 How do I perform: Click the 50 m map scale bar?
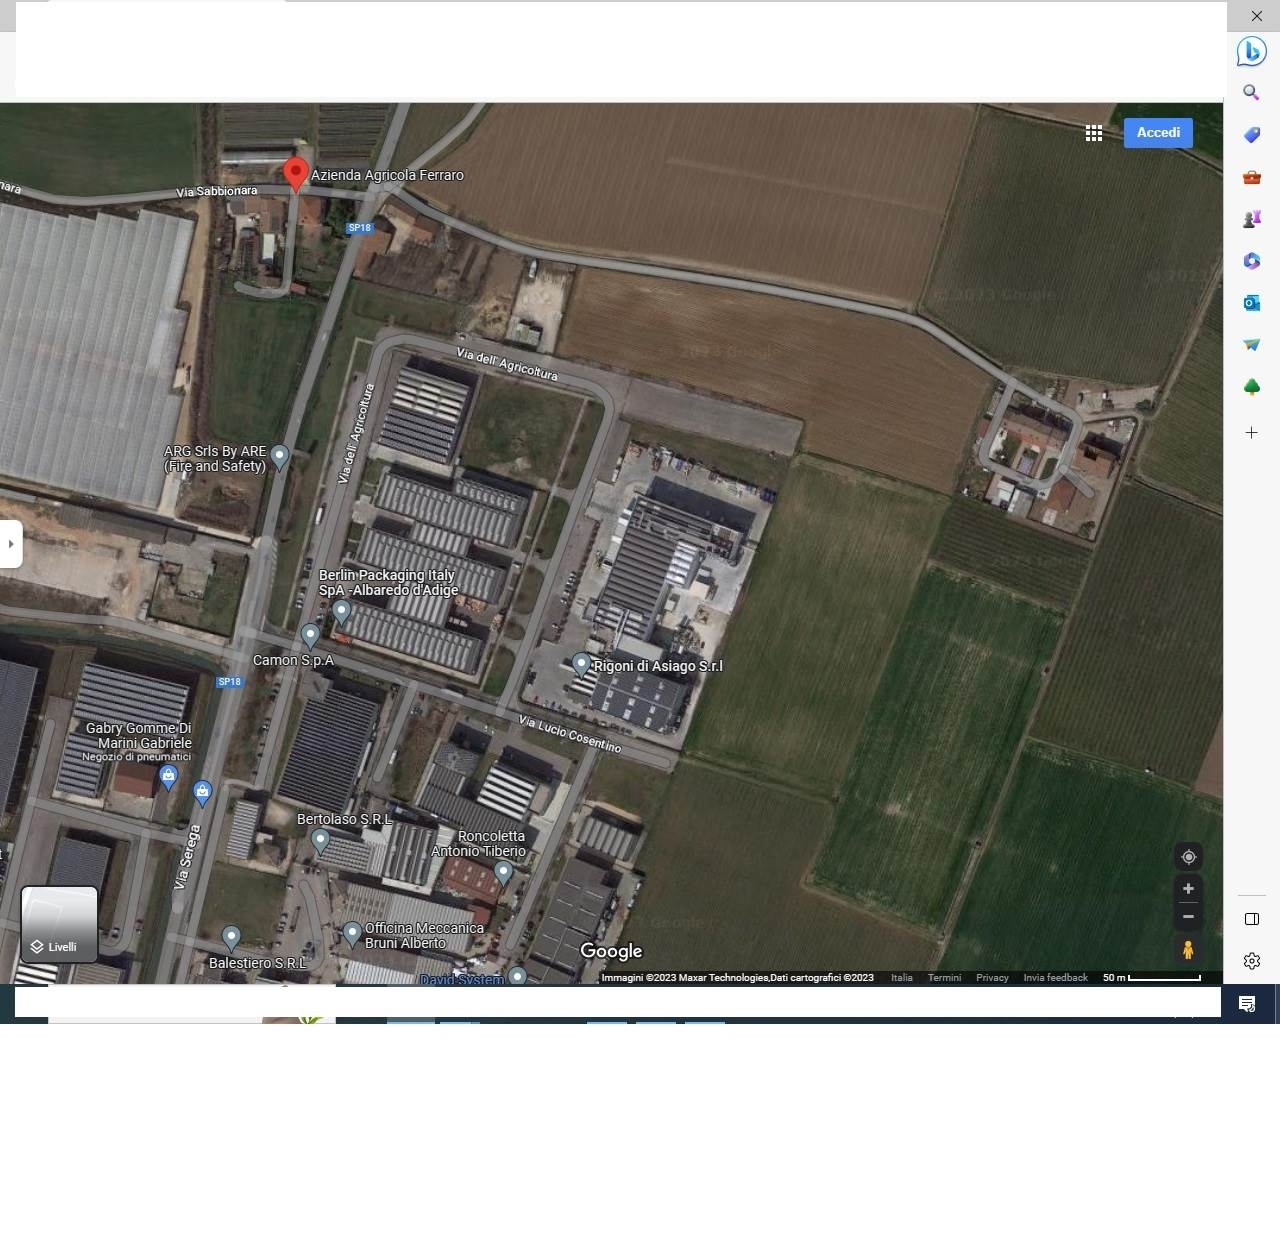1152,978
